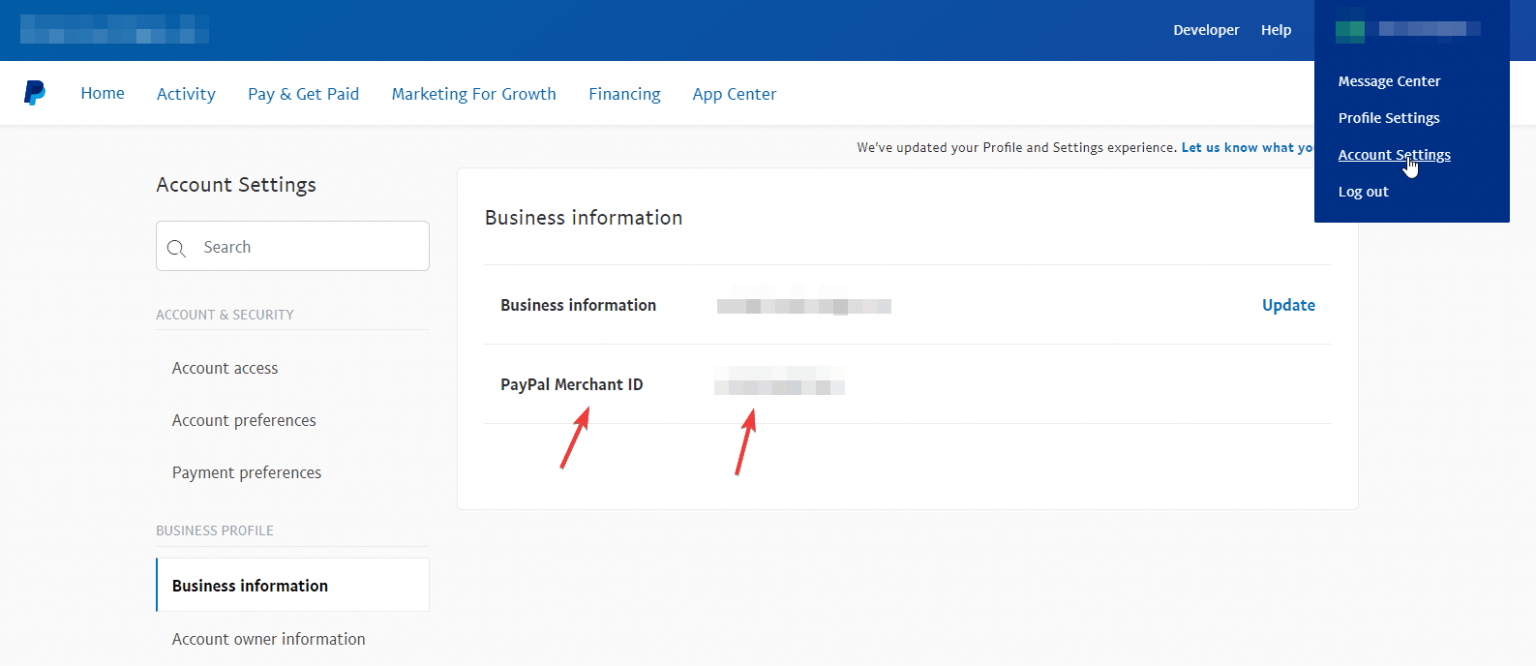Open the Account access settings
This screenshot has width=1536, height=666.
click(x=224, y=367)
